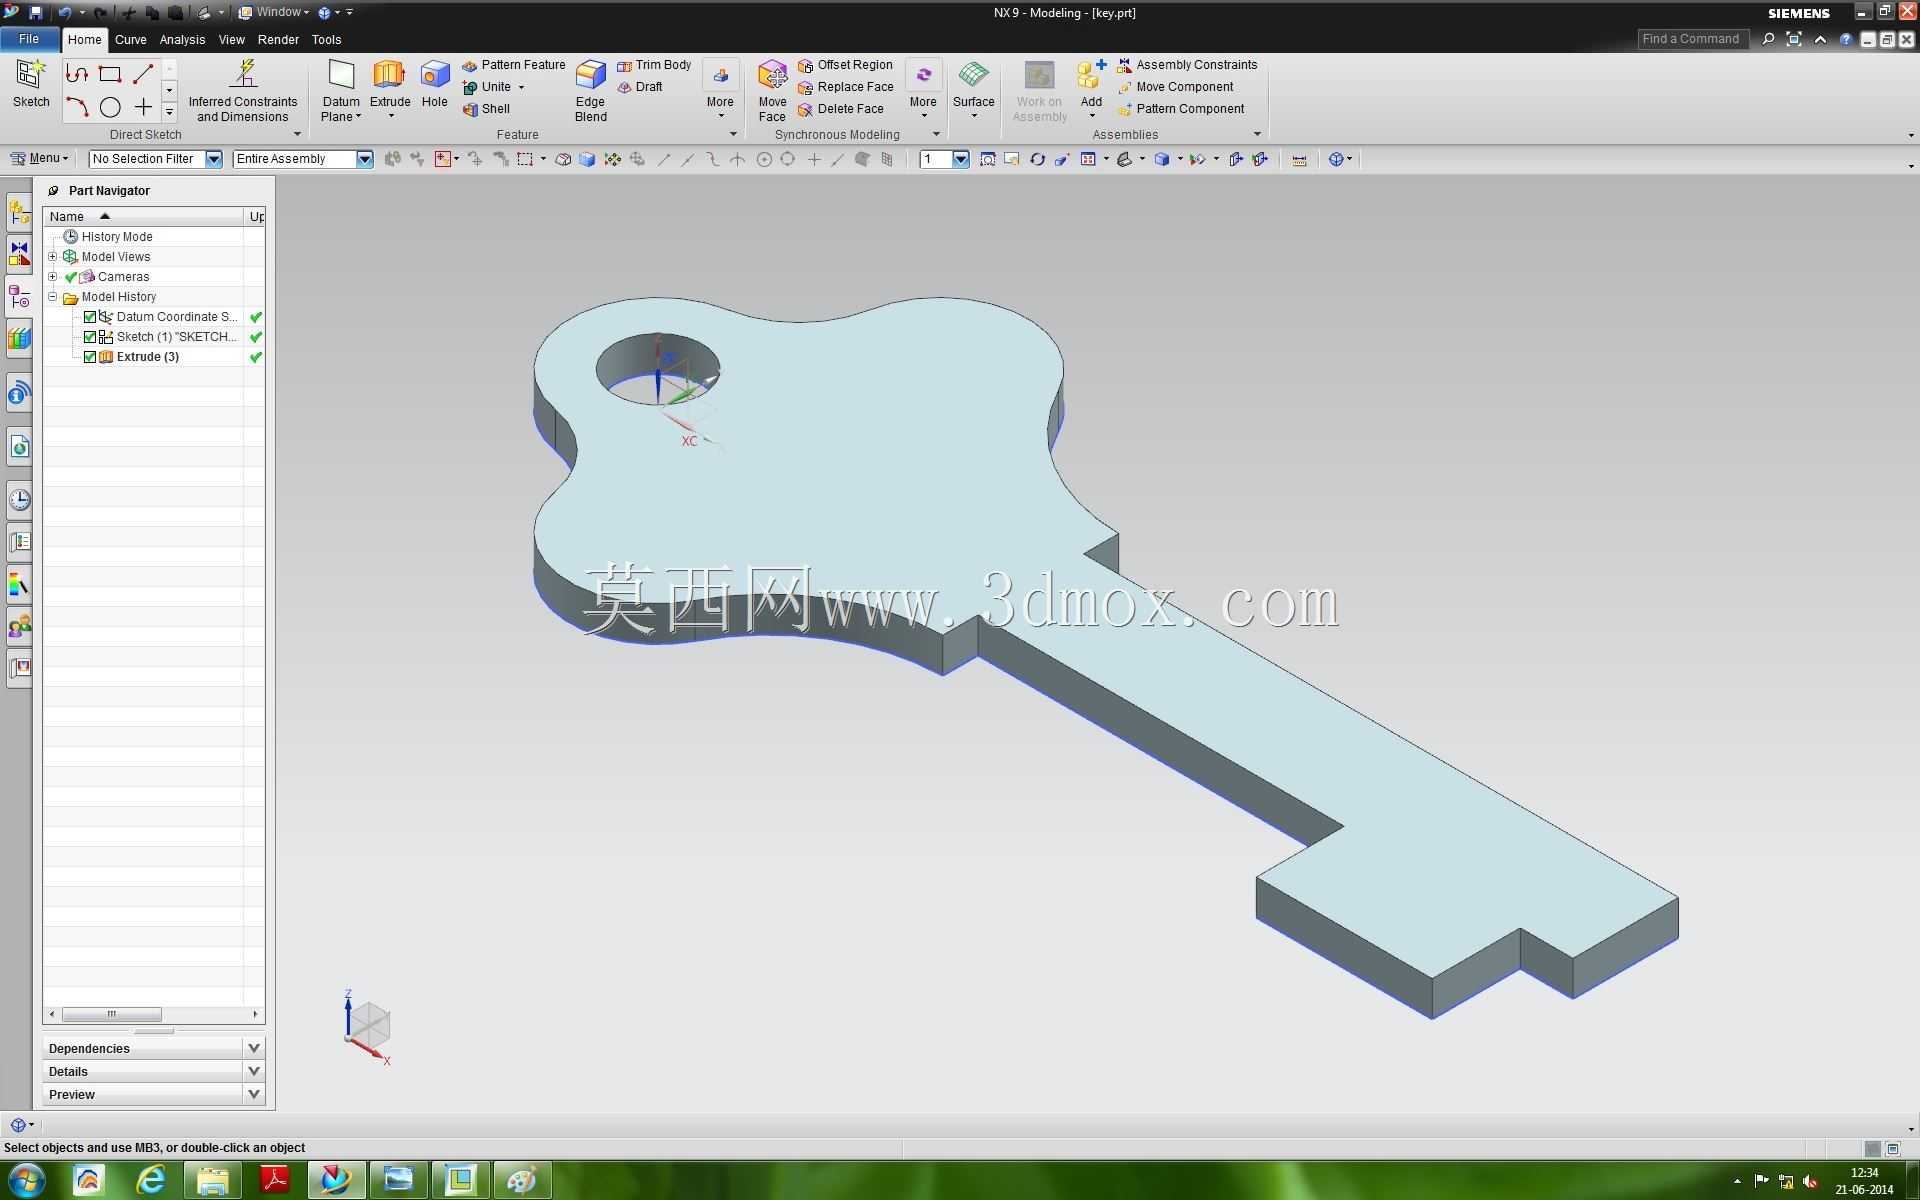Open Adobe Reader from taskbar
Image resolution: width=1920 pixels, height=1200 pixels.
point(274,1181)
